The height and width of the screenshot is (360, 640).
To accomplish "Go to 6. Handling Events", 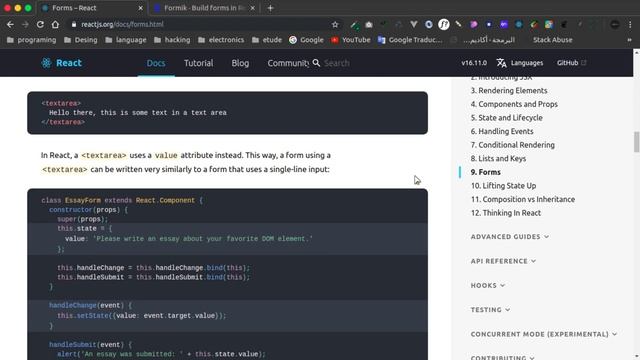I will [502, 131].
